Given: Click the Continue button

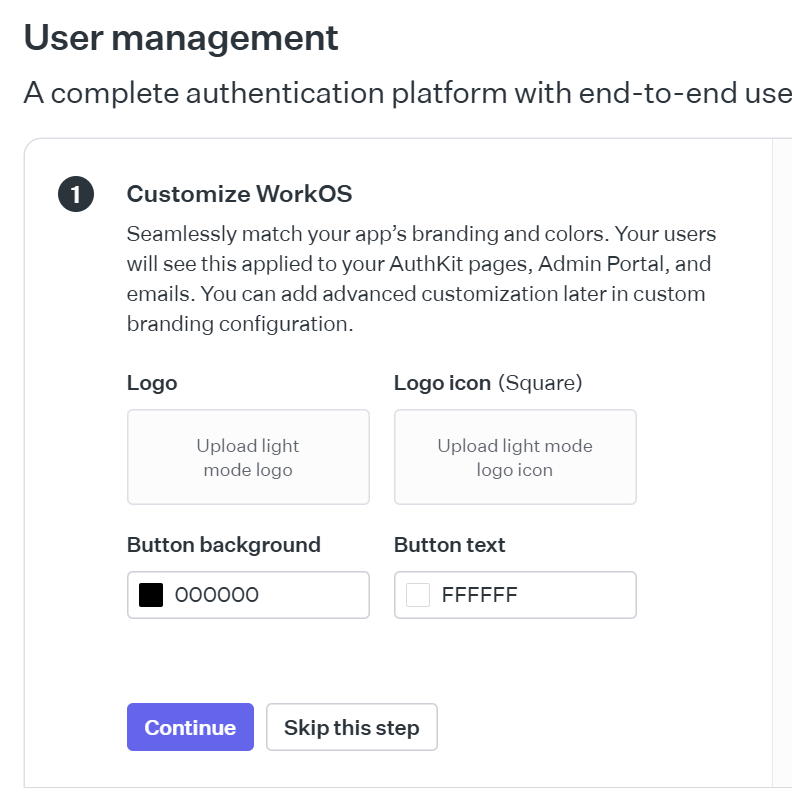Looking at the screenshot, I should point(190,727).
